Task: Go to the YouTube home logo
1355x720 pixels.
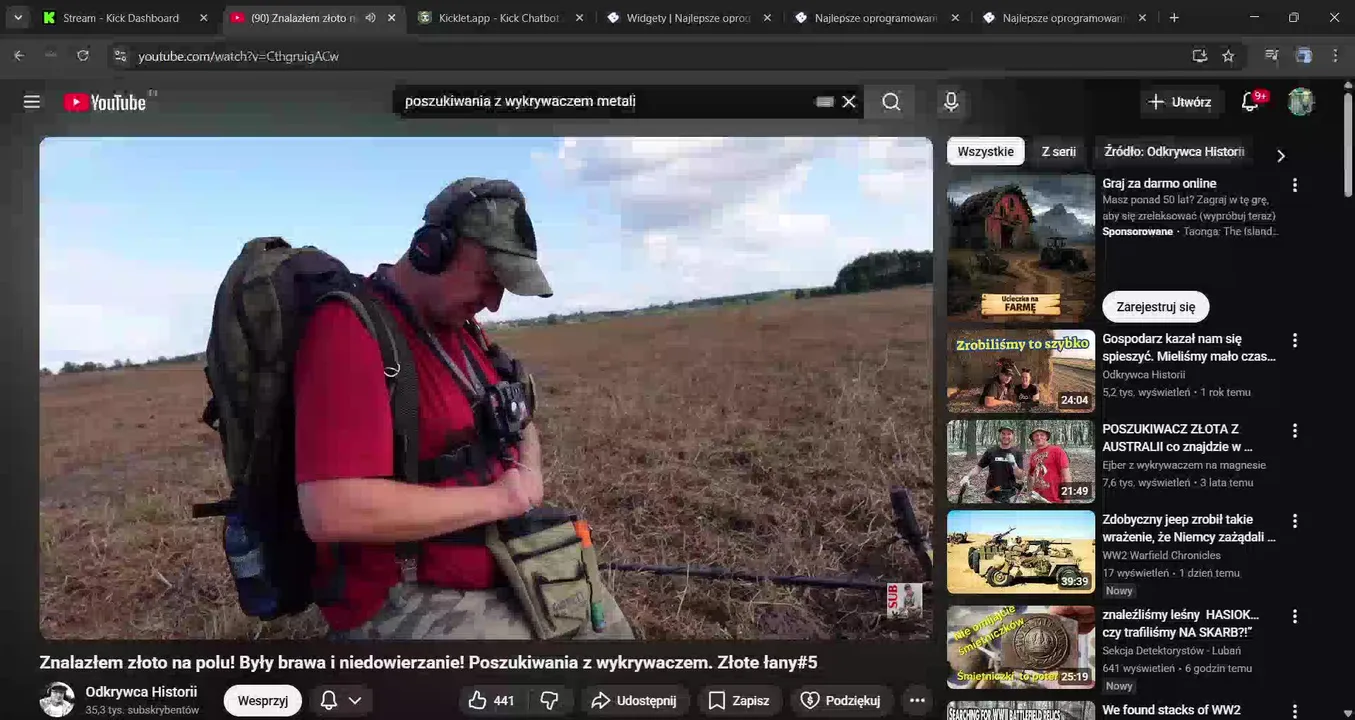Action: tap(105, 102)
